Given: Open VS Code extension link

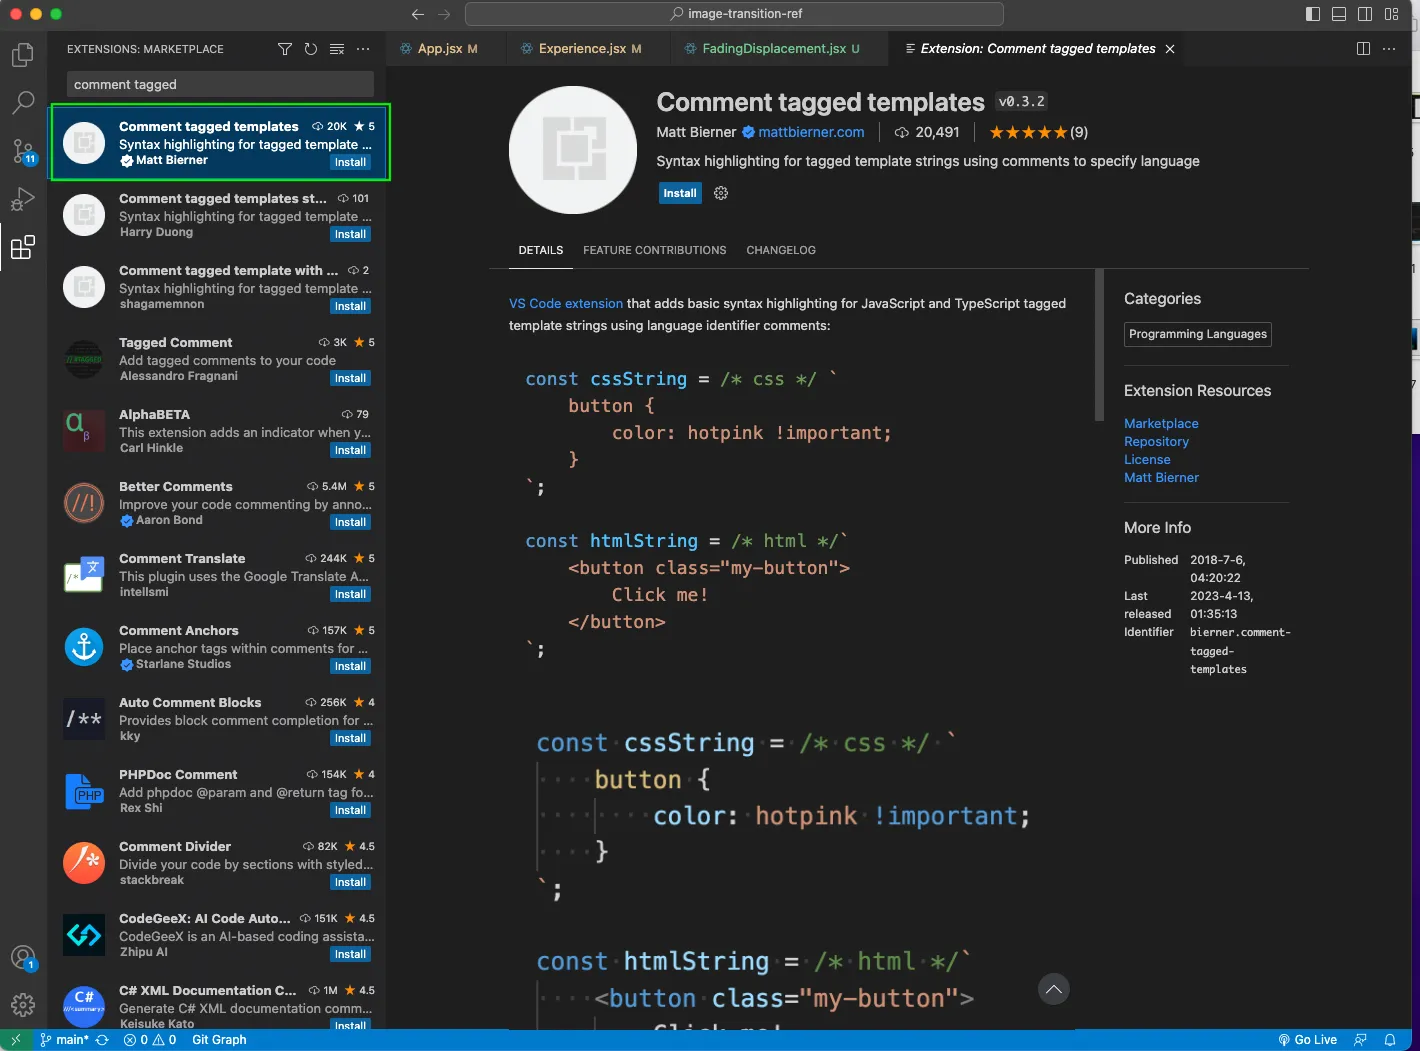Looking at the screenshot, I should point(566,303).
